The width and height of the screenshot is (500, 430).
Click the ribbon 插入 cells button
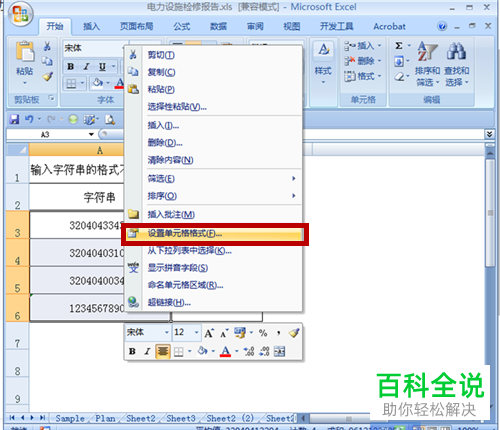(363, 46)
